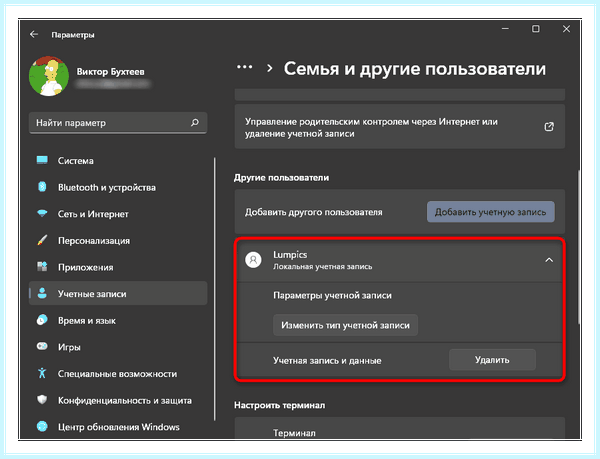Click Изменить тип учетной записи button
This screenshot has width=600, height=459.
pyautogui.click(x=345, y=325)
